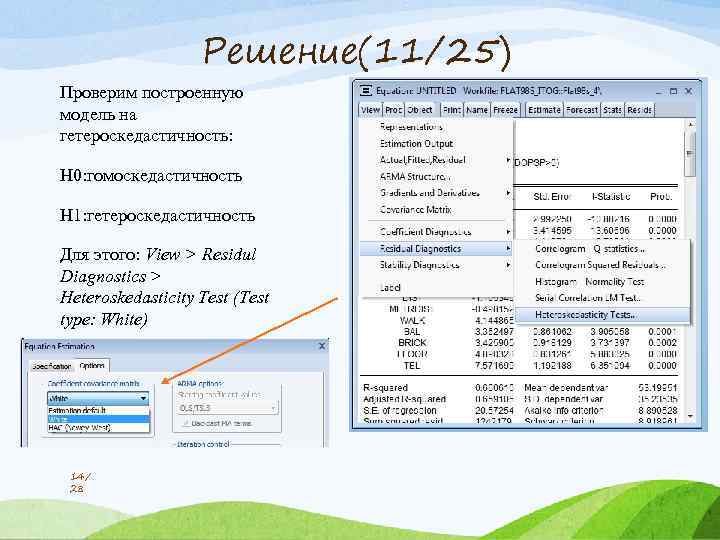
Task: Click the BRICK variable row label
Action: (x=412, y=343)
